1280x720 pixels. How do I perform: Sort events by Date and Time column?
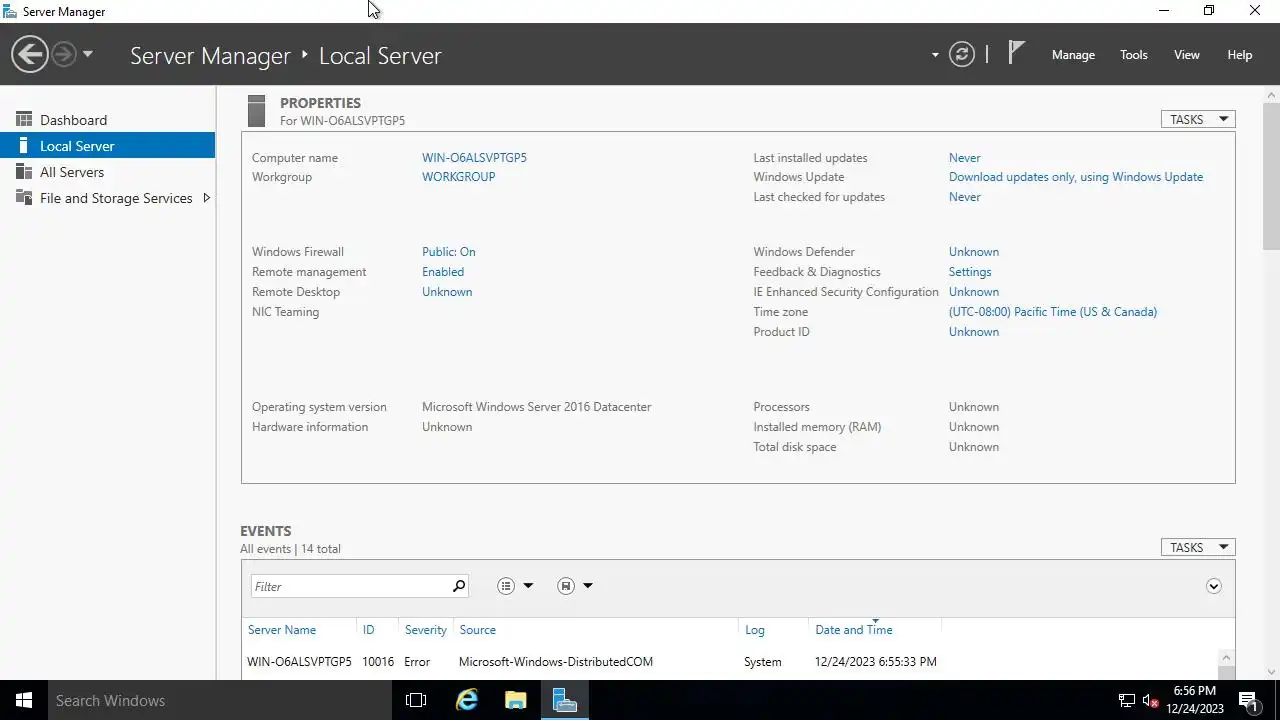click(854, 630)
